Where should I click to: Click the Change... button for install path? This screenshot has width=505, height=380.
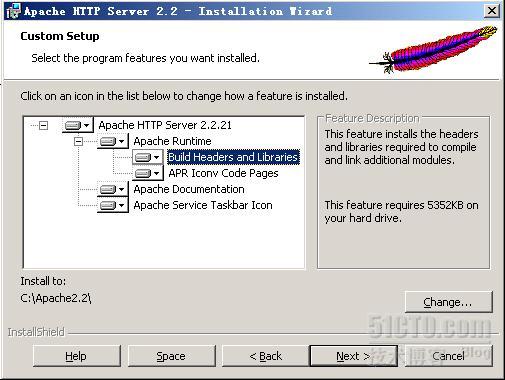(x=448, y=302)
